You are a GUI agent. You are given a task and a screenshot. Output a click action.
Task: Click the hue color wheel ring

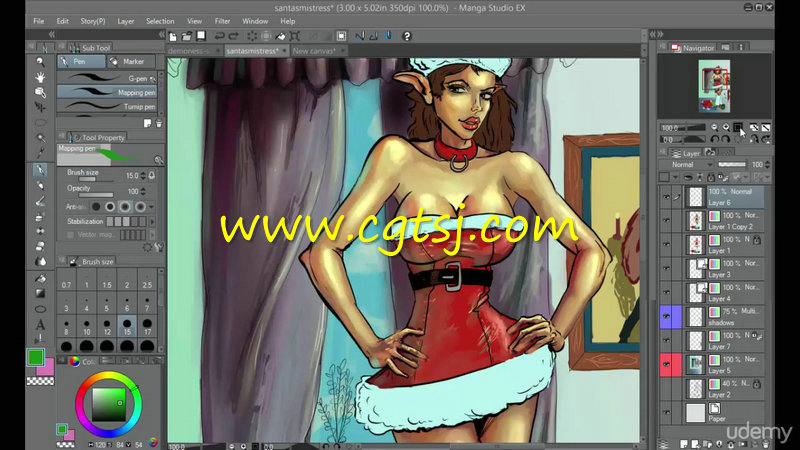coord(109,376)
